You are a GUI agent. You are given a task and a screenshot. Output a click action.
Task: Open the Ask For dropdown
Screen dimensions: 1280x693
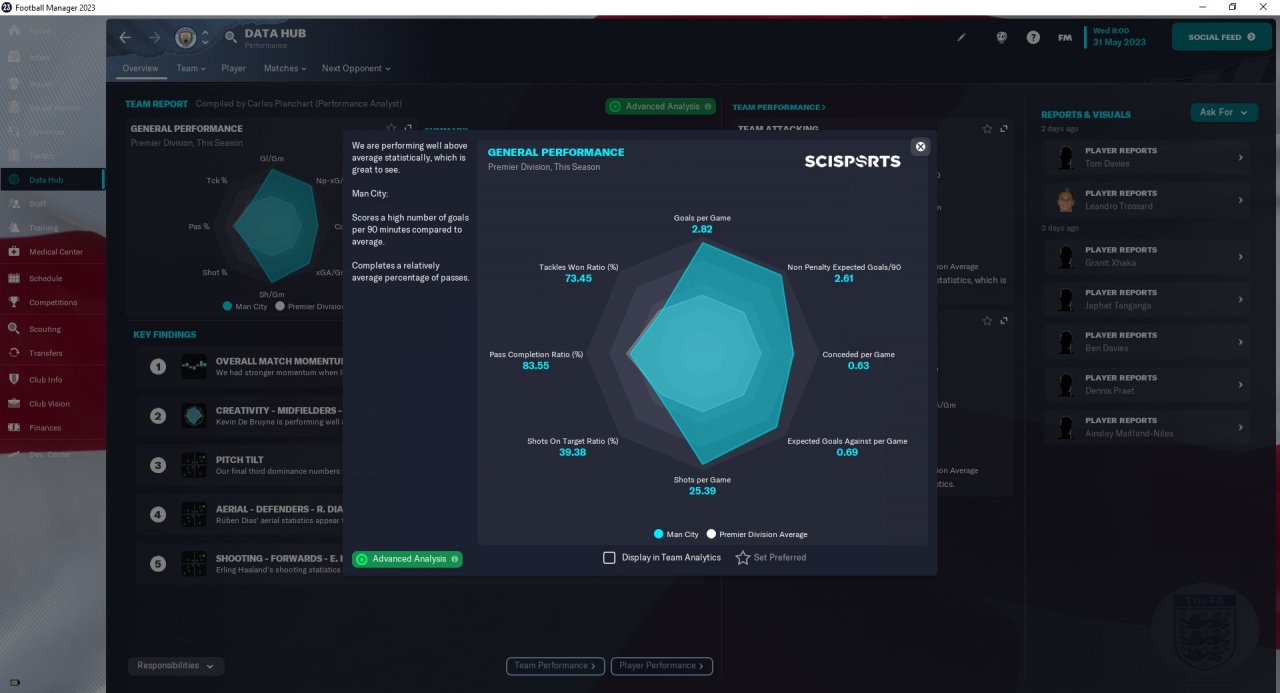1224,112
